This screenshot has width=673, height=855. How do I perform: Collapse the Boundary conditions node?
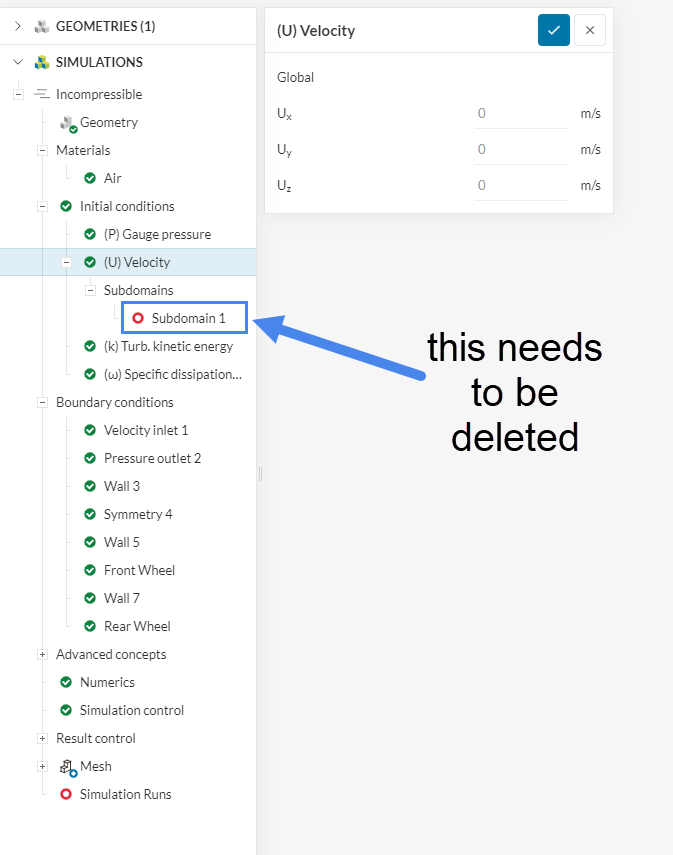click(42, 402)
